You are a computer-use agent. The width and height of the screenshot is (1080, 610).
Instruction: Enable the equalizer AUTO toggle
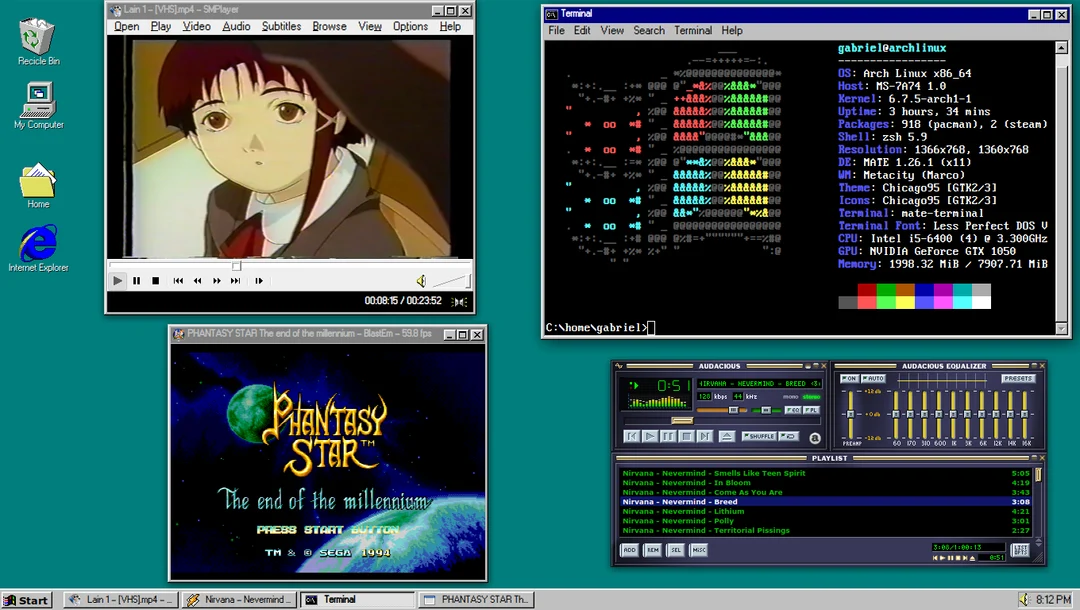pos(873,379)
